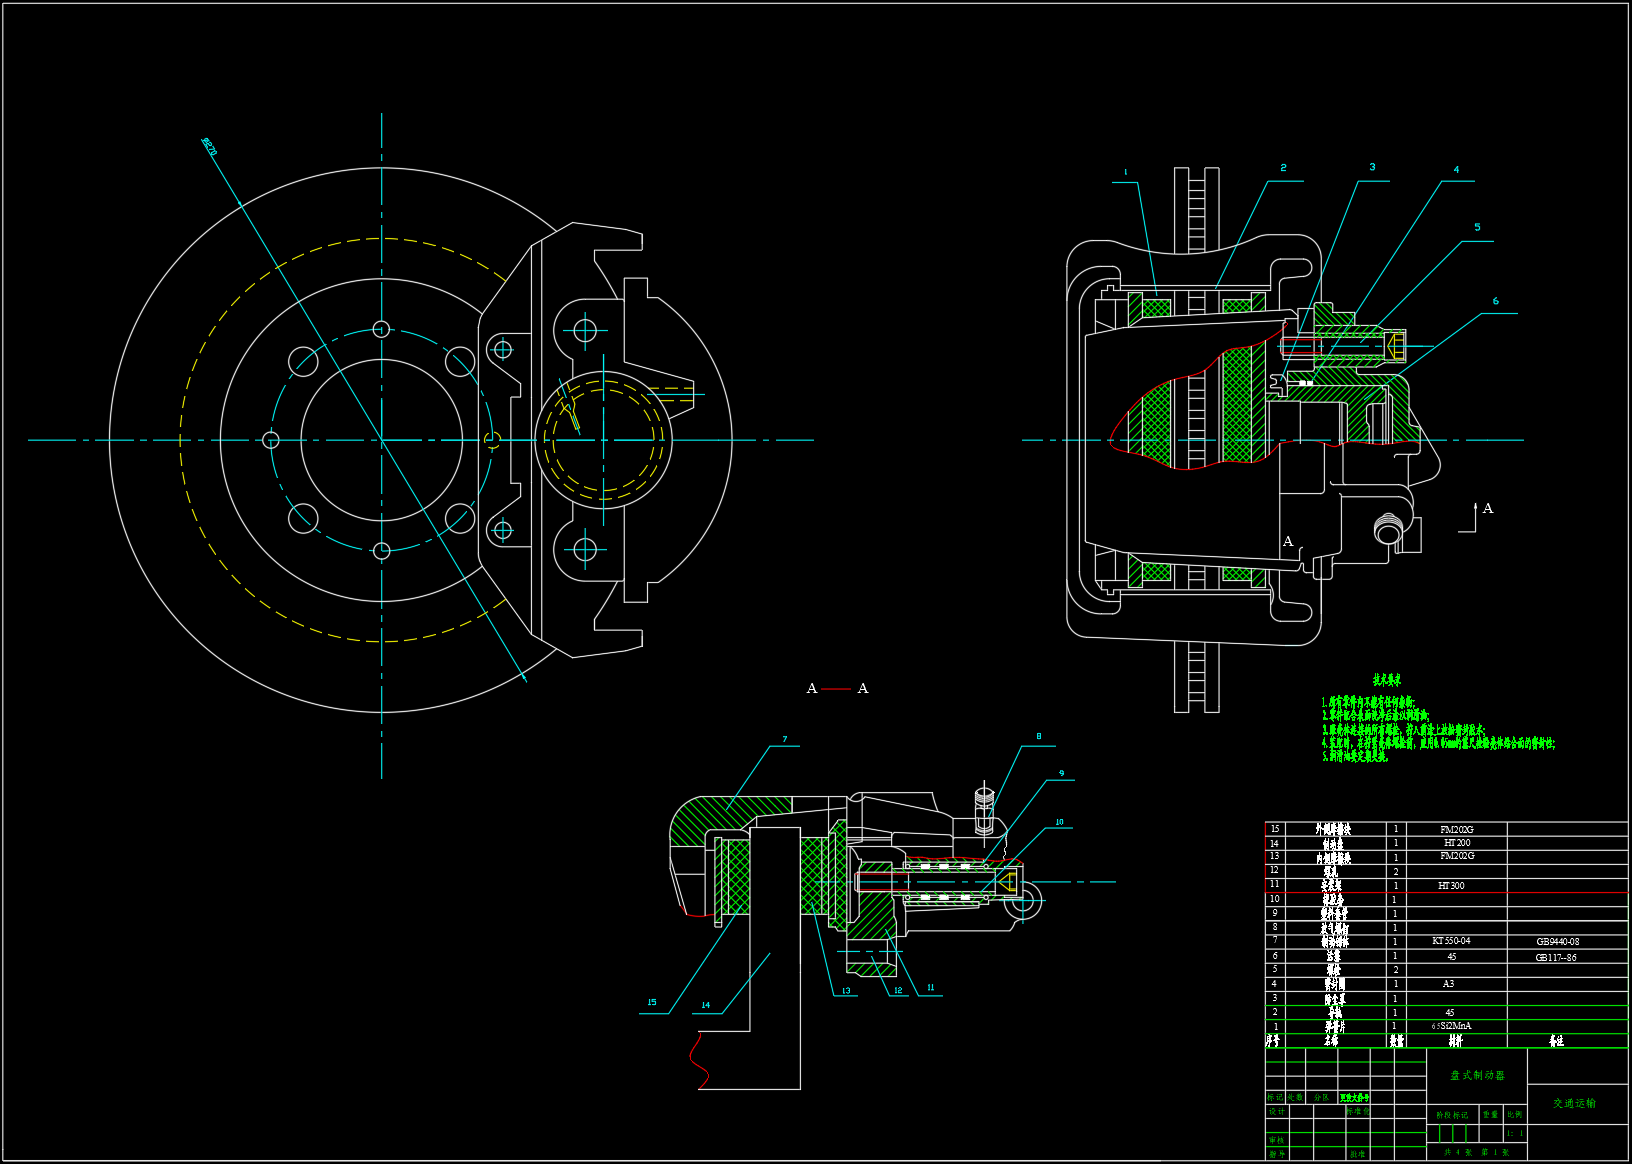Click the A3 material cell
Screen dimensions: 1632x1164
(1448, 984)
